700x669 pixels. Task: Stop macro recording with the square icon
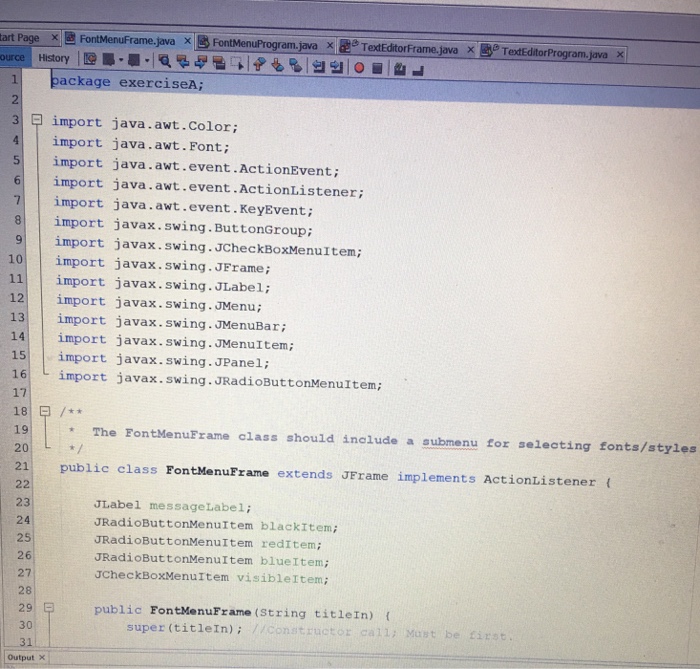pyautogui.click(x=377, y=68)
